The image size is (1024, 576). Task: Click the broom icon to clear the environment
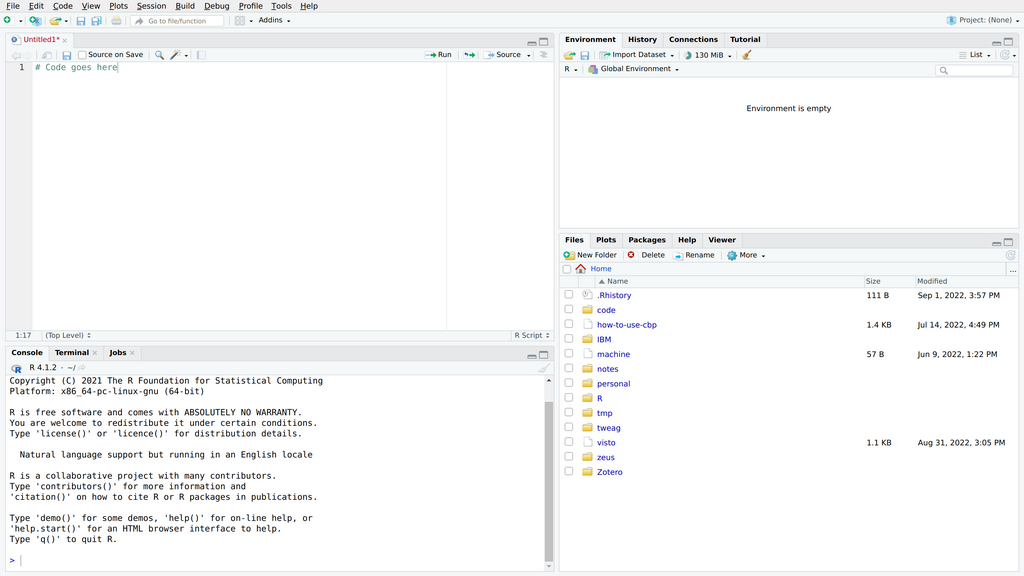(747, 55)
